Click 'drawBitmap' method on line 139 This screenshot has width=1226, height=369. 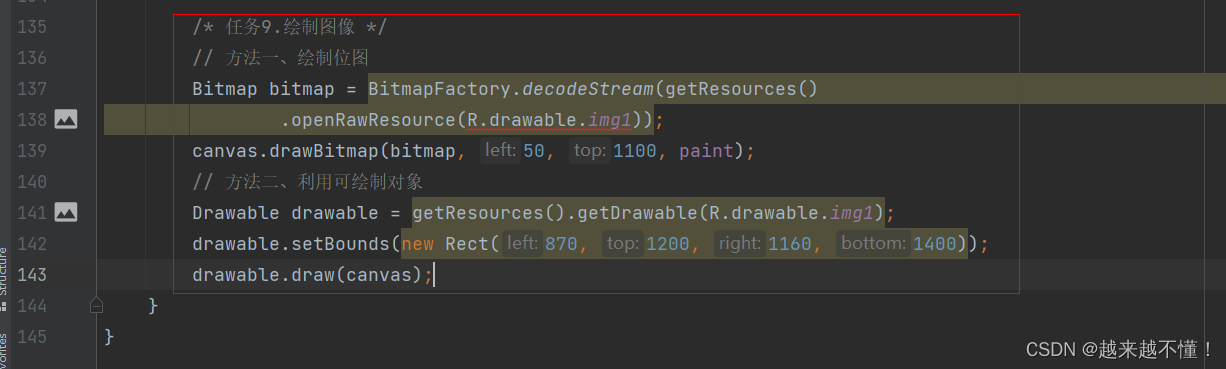325,151
